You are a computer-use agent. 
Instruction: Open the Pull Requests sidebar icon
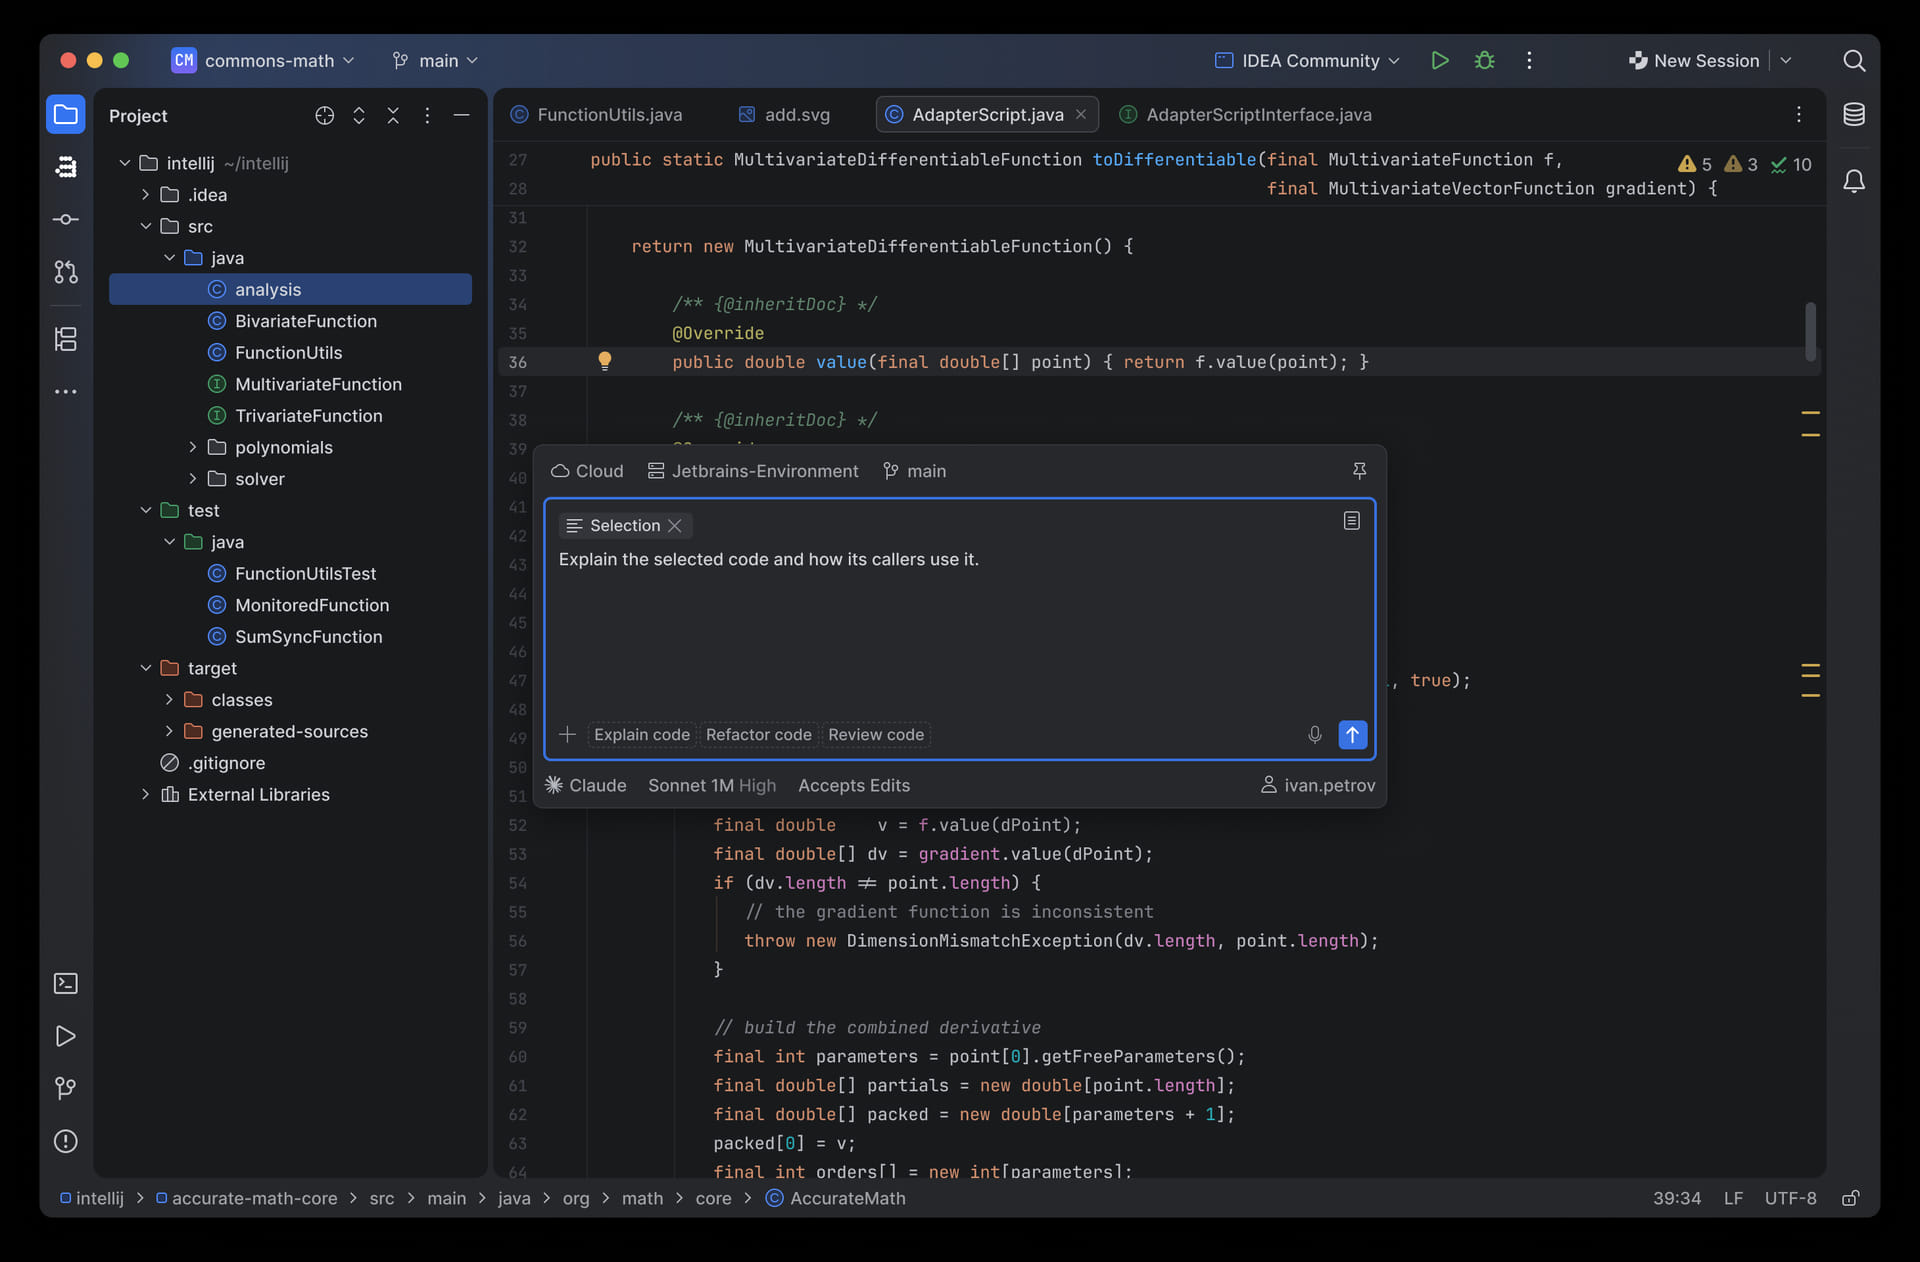66,272
